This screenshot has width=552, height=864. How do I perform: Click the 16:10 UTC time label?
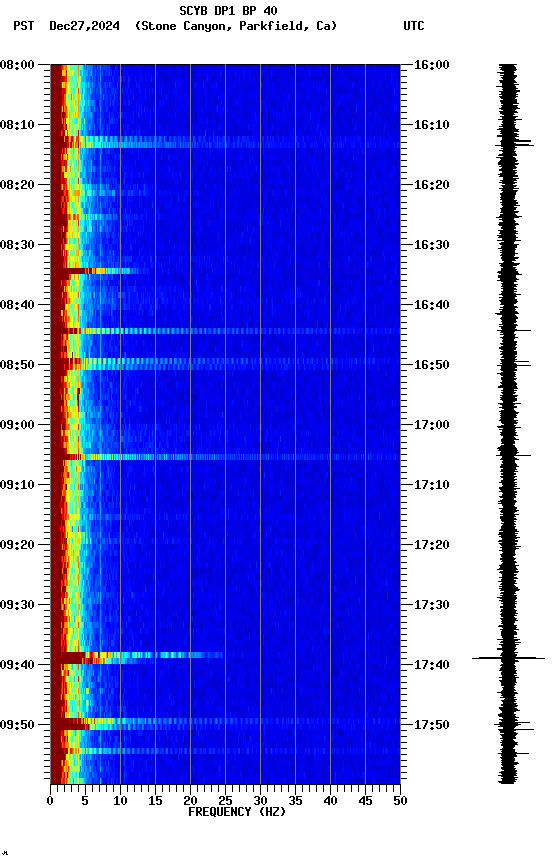(432, 125)
